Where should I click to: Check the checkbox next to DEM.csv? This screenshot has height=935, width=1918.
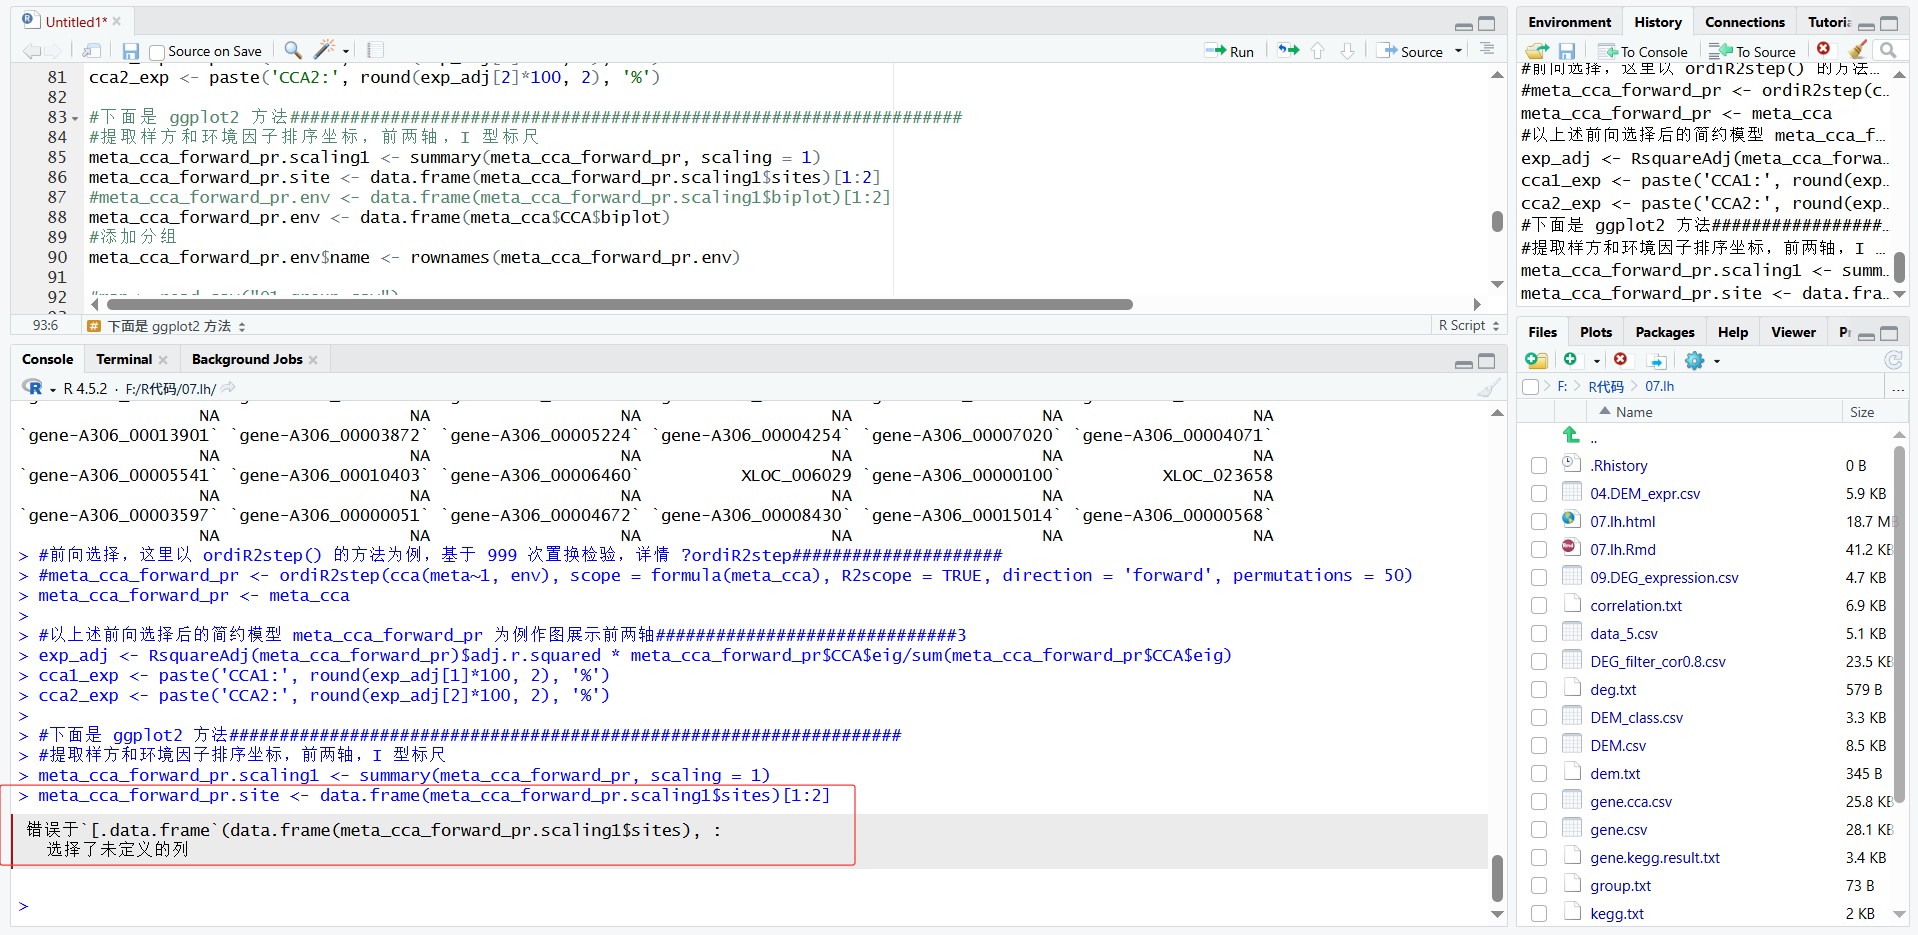(1539, 745)
